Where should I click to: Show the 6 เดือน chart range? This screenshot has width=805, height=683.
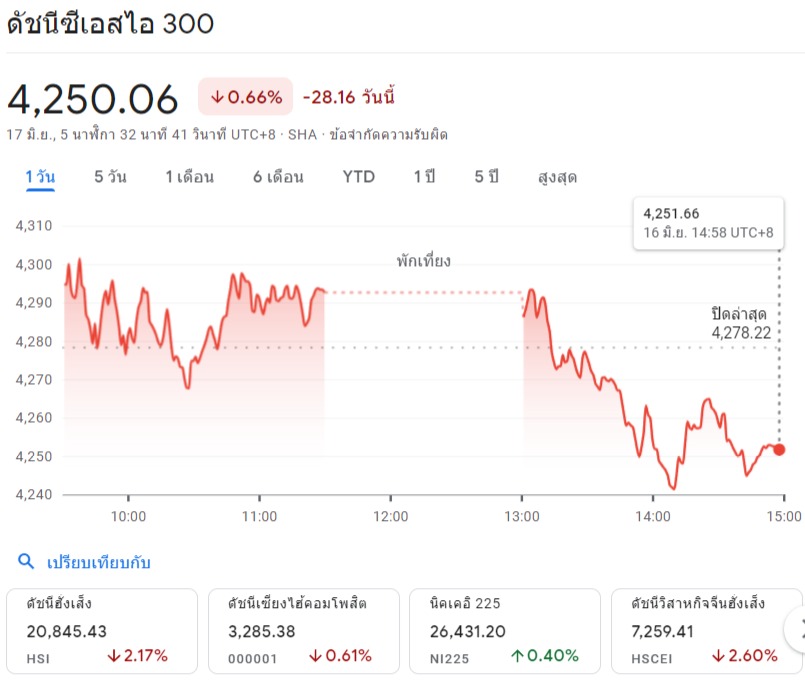(278, 177)
